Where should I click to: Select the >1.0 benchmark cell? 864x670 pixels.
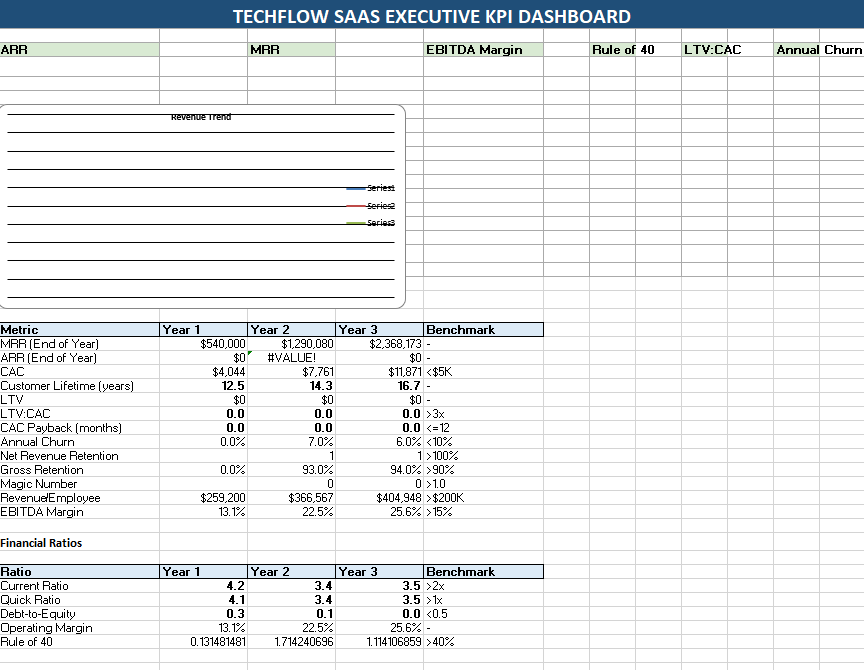click(x=483, y=484)
